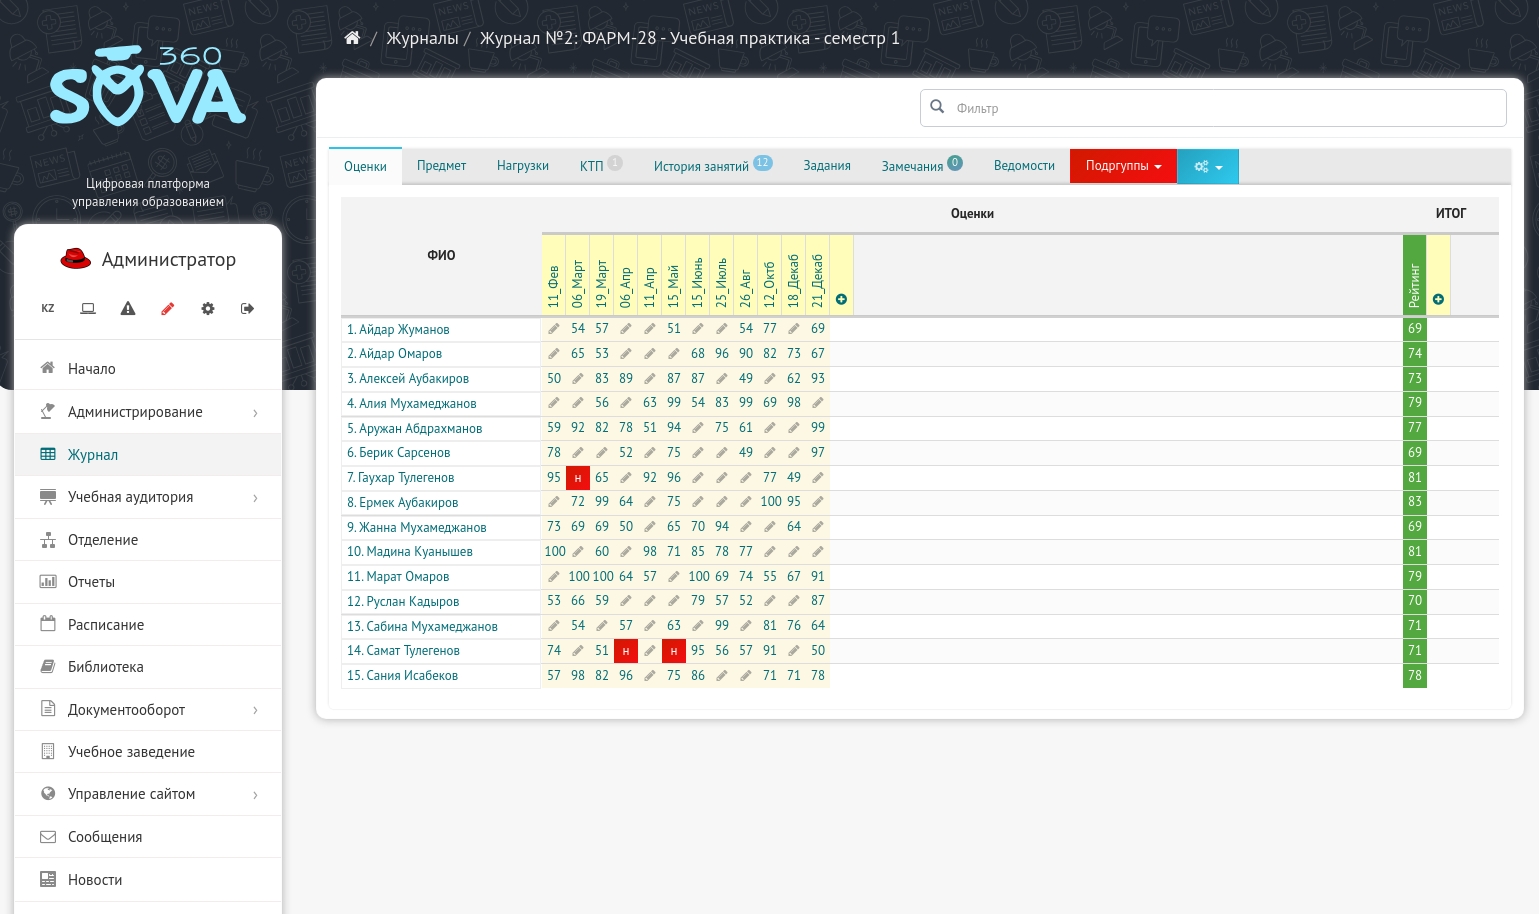Edit Айдар Жуманов 11_Фев grade pencil
This screenshot has height=914, width=1539.
[x=554, y=329]
